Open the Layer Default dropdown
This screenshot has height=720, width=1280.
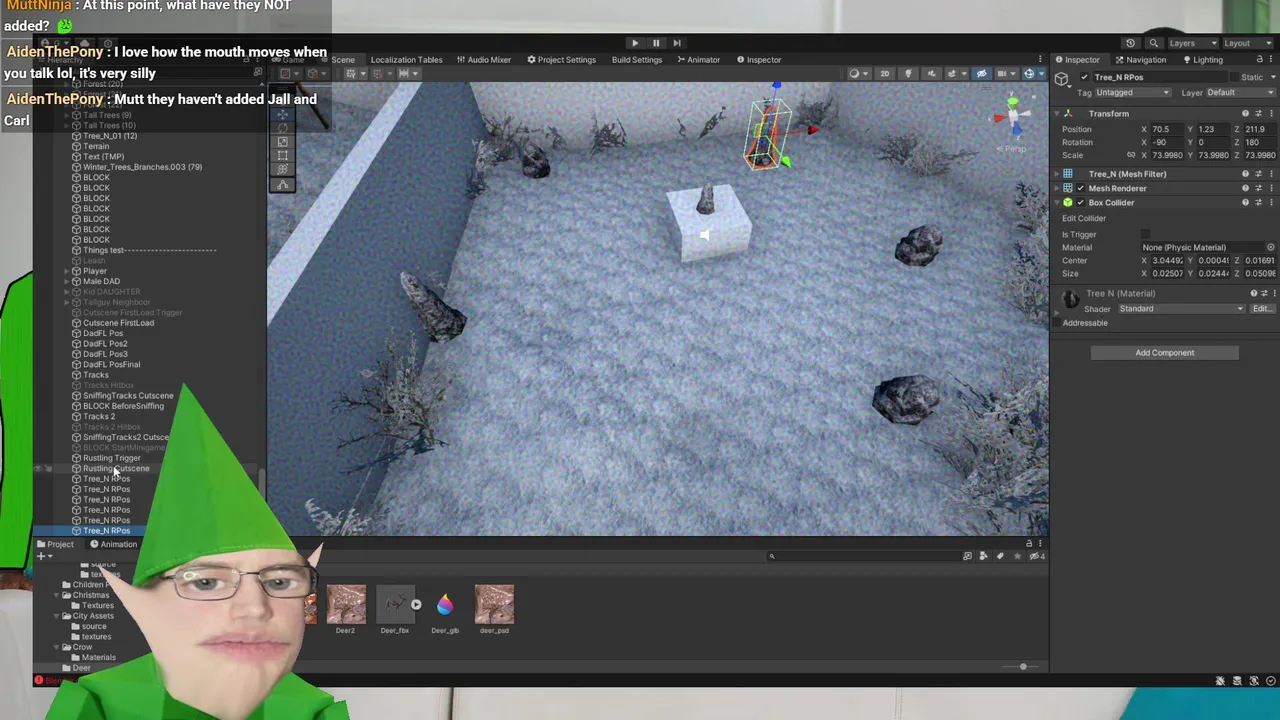pyautogui.click(x=1240, y=93)
